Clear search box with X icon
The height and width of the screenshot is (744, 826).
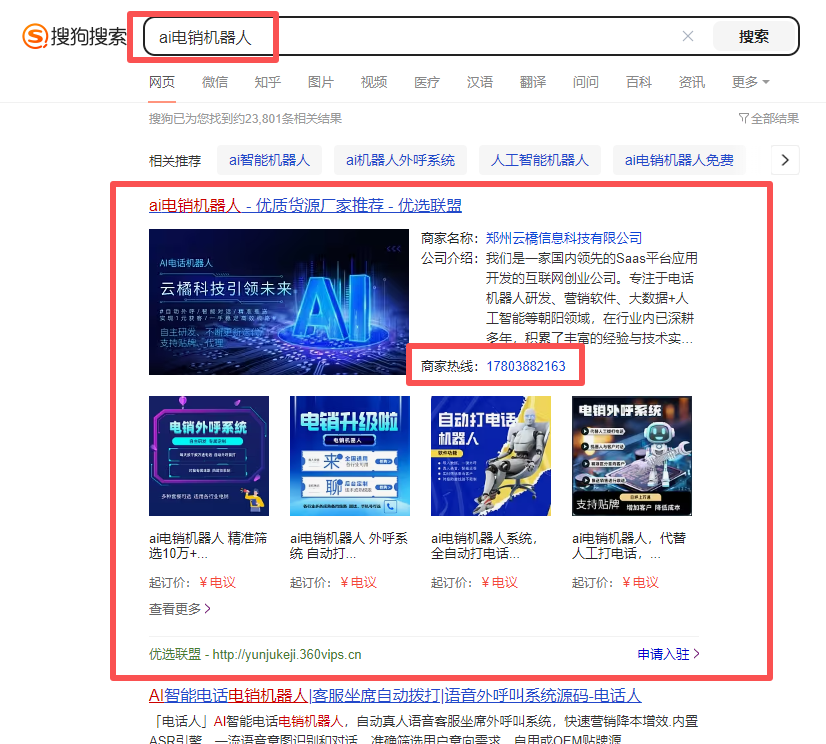pos(688,37)
